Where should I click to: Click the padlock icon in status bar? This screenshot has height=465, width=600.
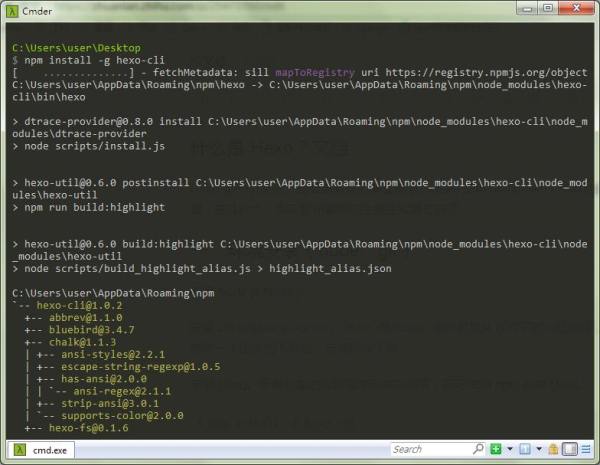click(553, 449)
